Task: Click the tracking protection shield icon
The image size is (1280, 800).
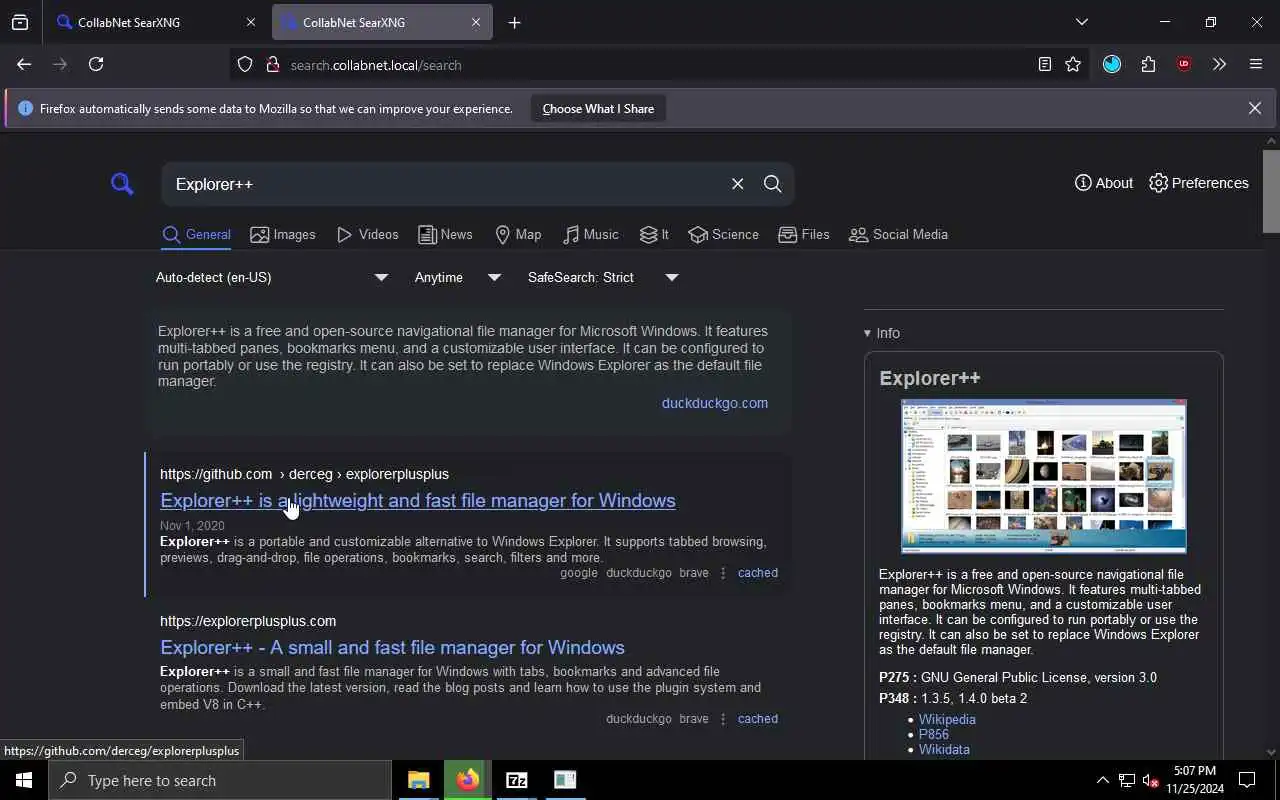Action: click(245, 64)
